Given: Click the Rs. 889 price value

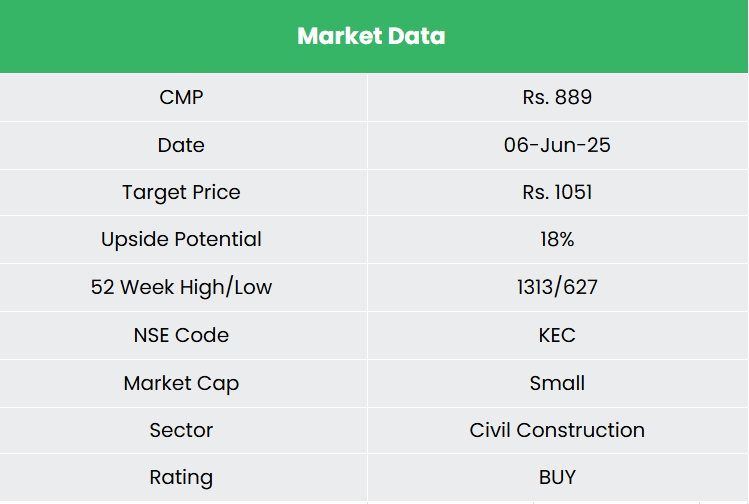Looking at the screenshot, I should coord(557,98).
